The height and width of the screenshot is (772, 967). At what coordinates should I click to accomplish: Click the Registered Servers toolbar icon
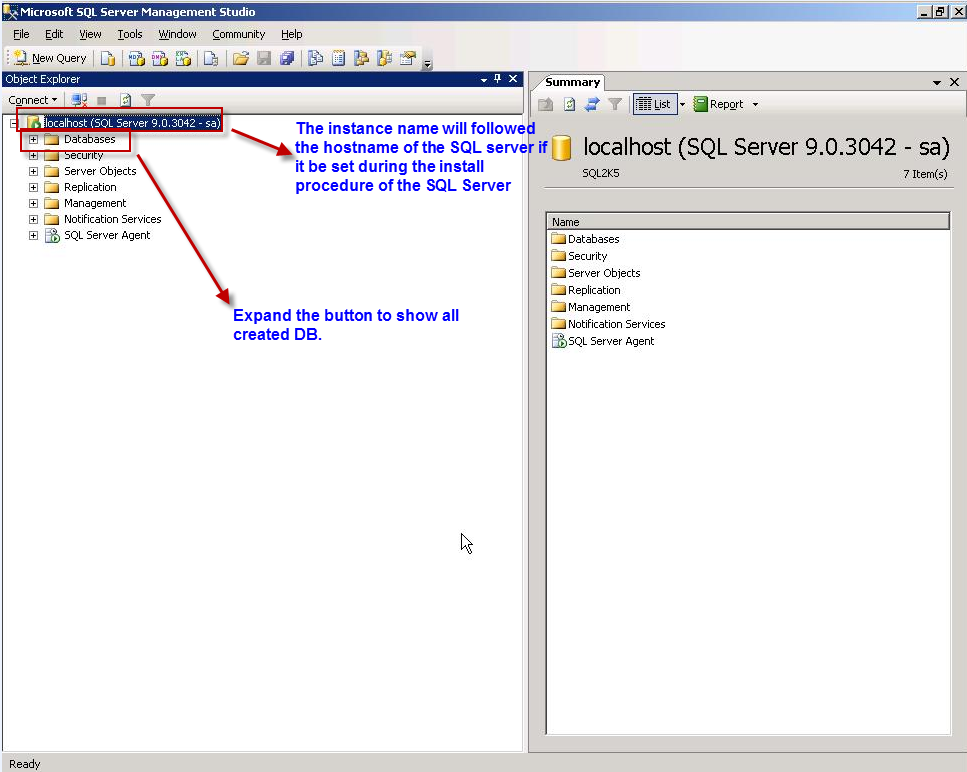pos(314,58)
